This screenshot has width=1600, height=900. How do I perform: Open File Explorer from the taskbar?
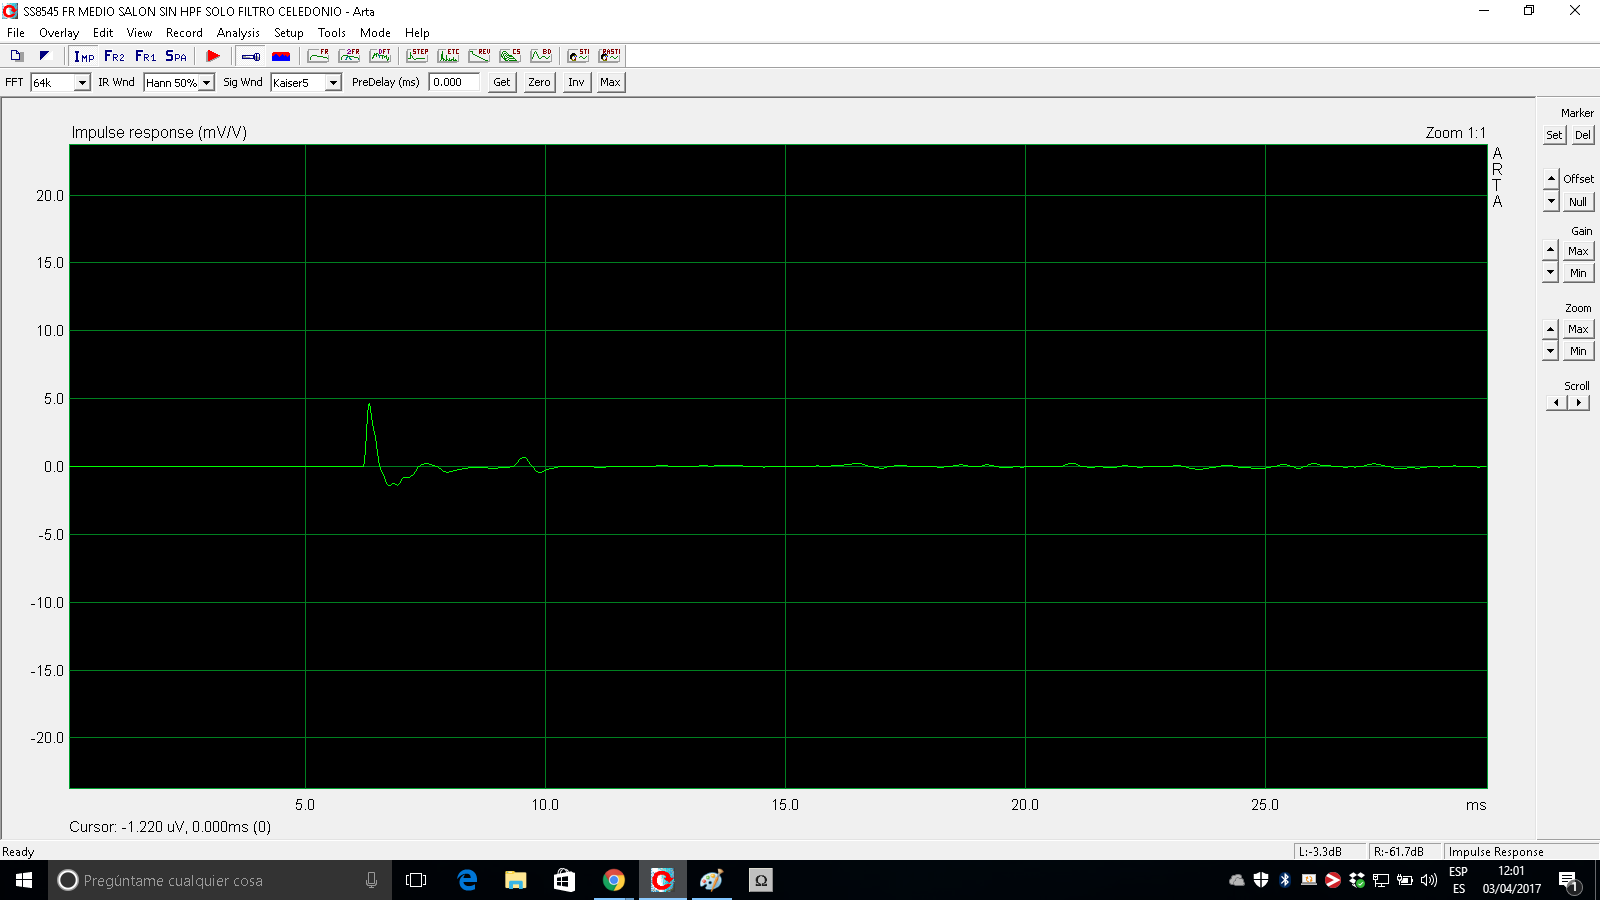coord(515,880)
